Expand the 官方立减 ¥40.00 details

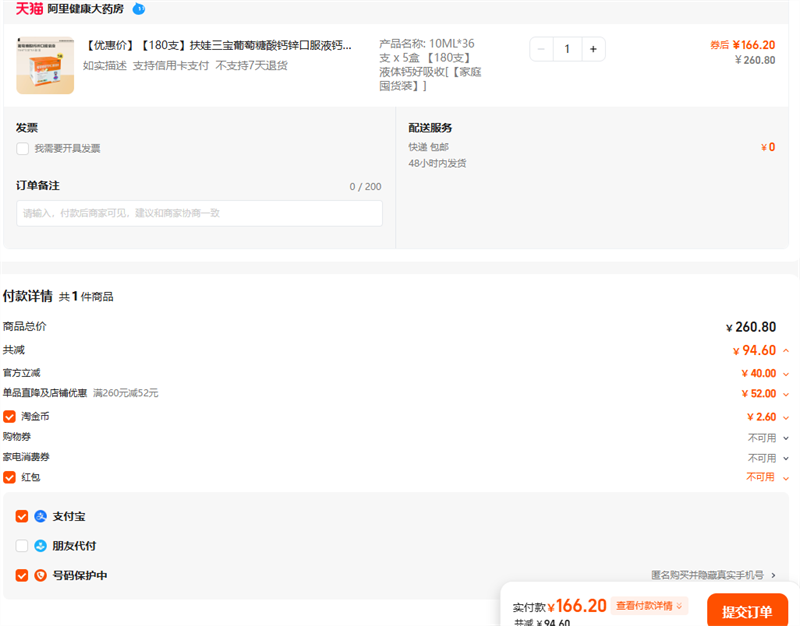click(x=786, y=374)
